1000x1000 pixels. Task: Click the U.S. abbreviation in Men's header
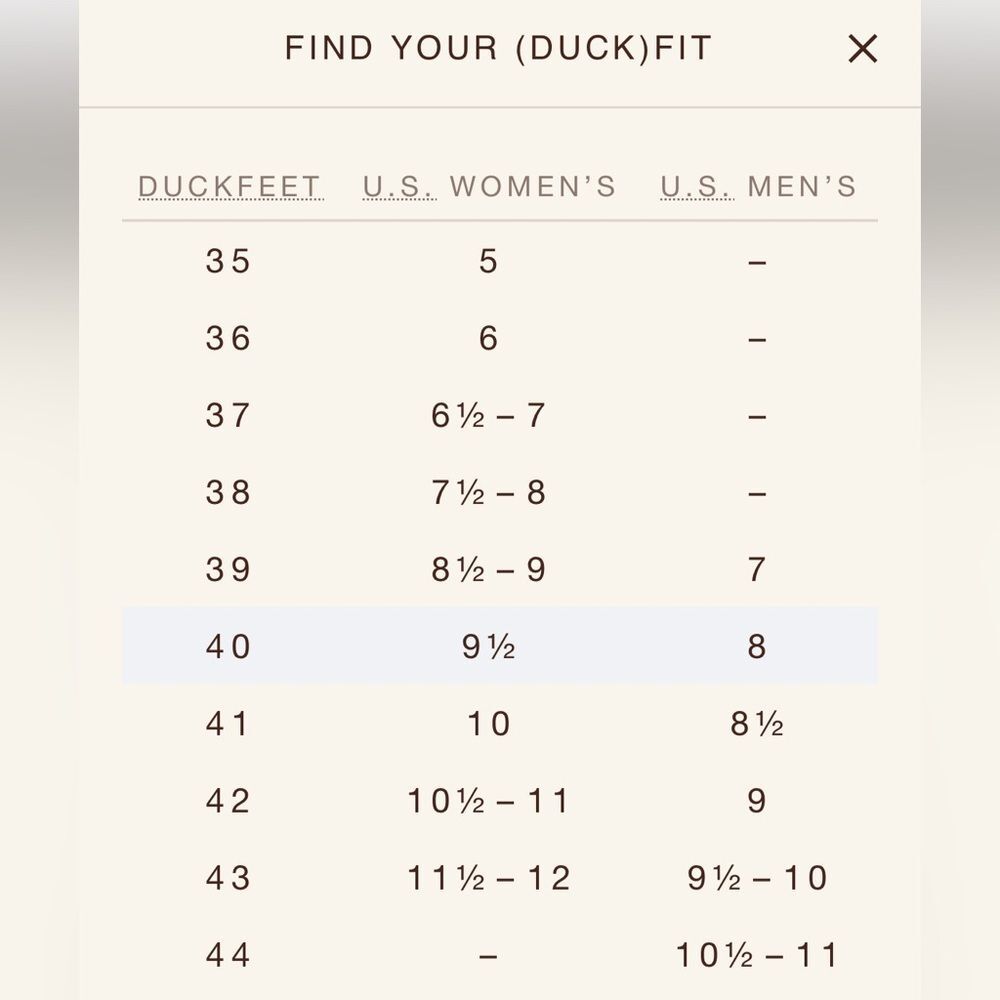[x=697, y=187]
